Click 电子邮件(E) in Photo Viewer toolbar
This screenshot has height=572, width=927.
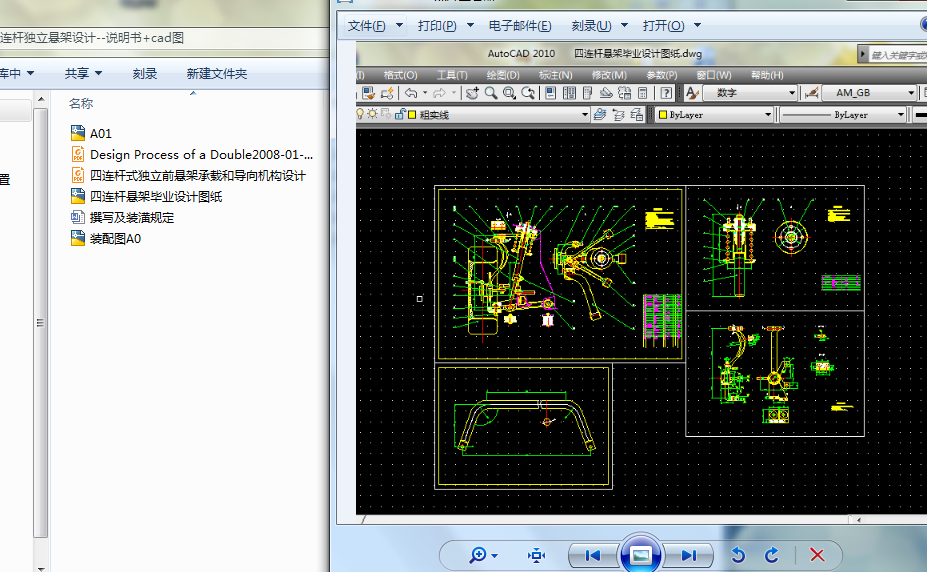coord(520,26)
